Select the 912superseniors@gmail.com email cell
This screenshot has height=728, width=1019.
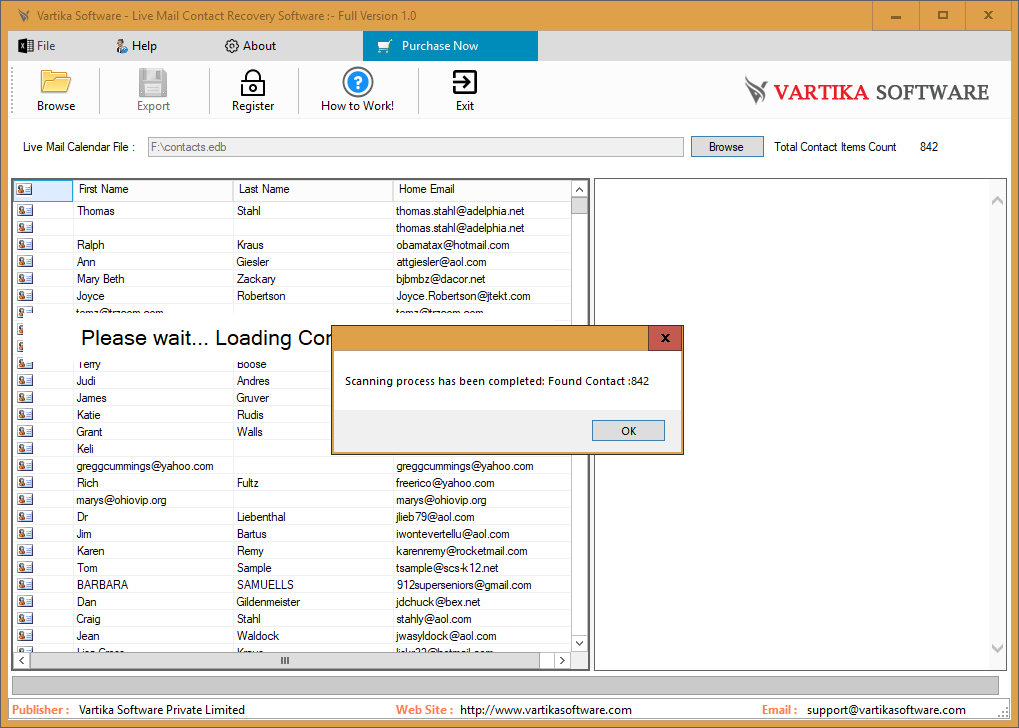point(482,584)
